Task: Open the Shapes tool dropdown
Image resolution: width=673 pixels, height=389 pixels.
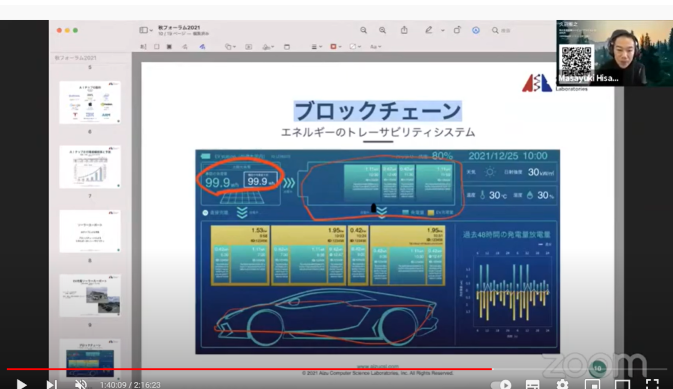Action: click(230, 46)
